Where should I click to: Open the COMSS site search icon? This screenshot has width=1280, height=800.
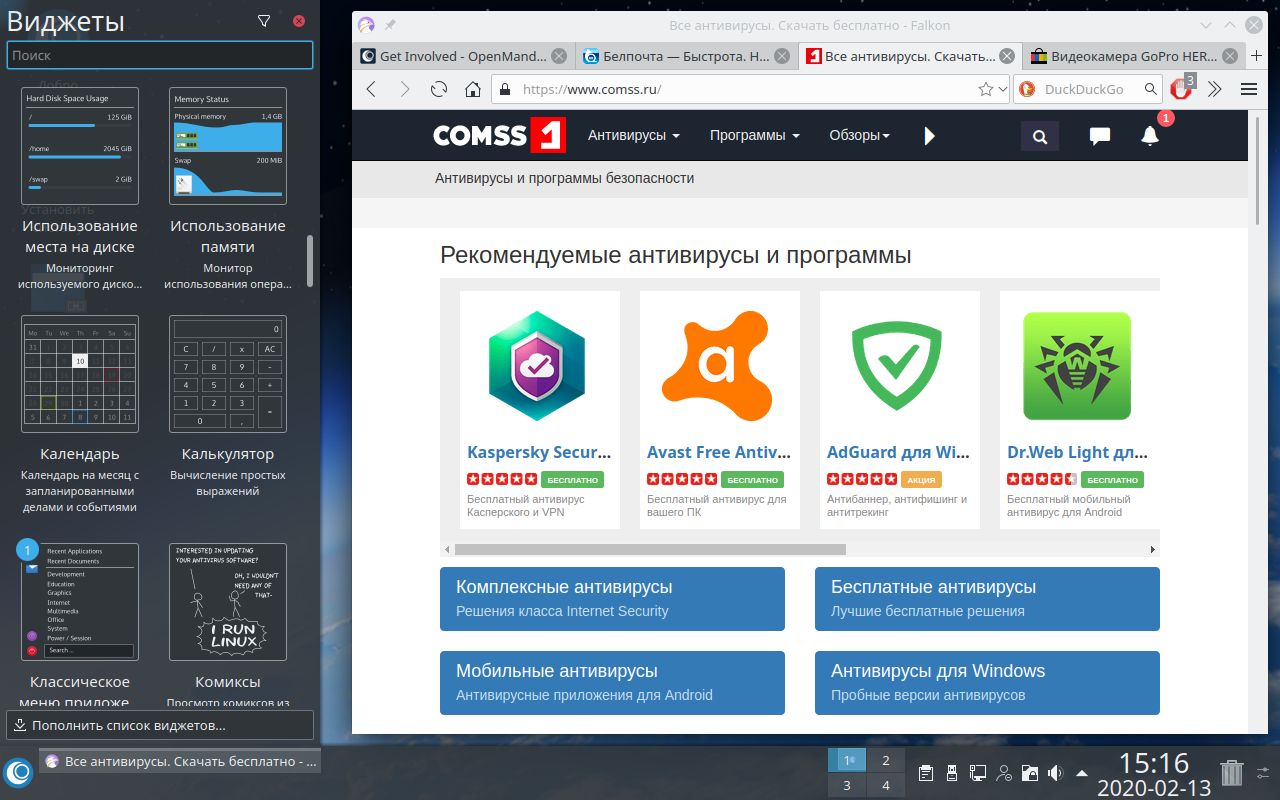(x=1040, y=136)
